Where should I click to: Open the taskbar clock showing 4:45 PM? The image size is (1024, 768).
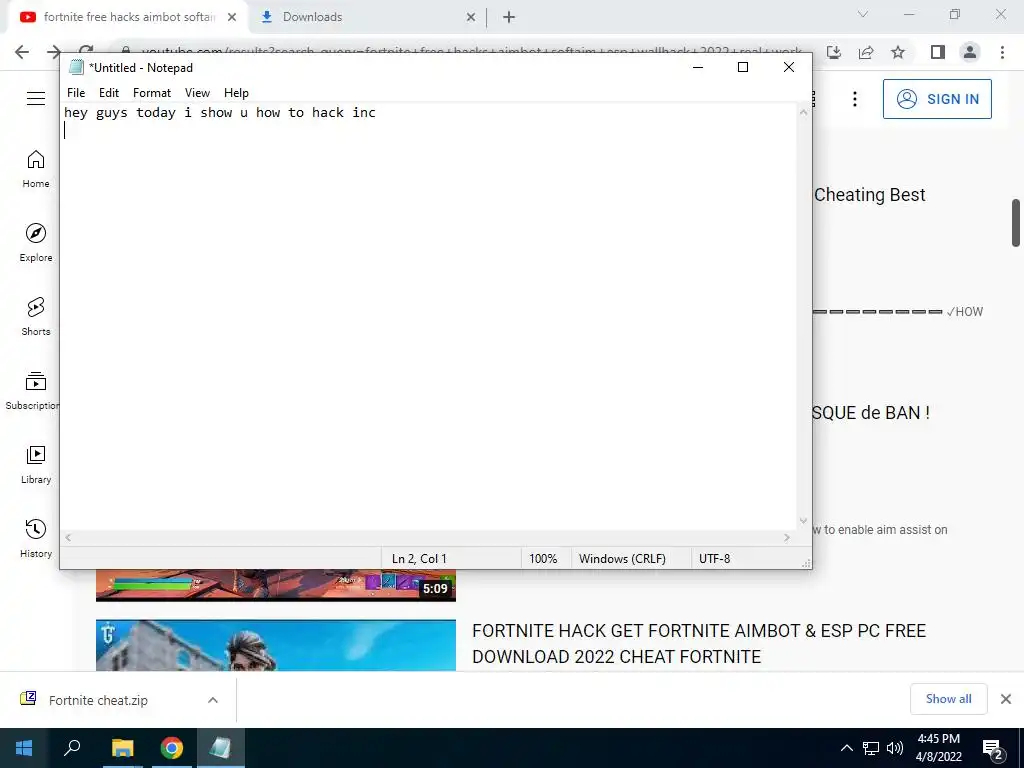(938, 748)
